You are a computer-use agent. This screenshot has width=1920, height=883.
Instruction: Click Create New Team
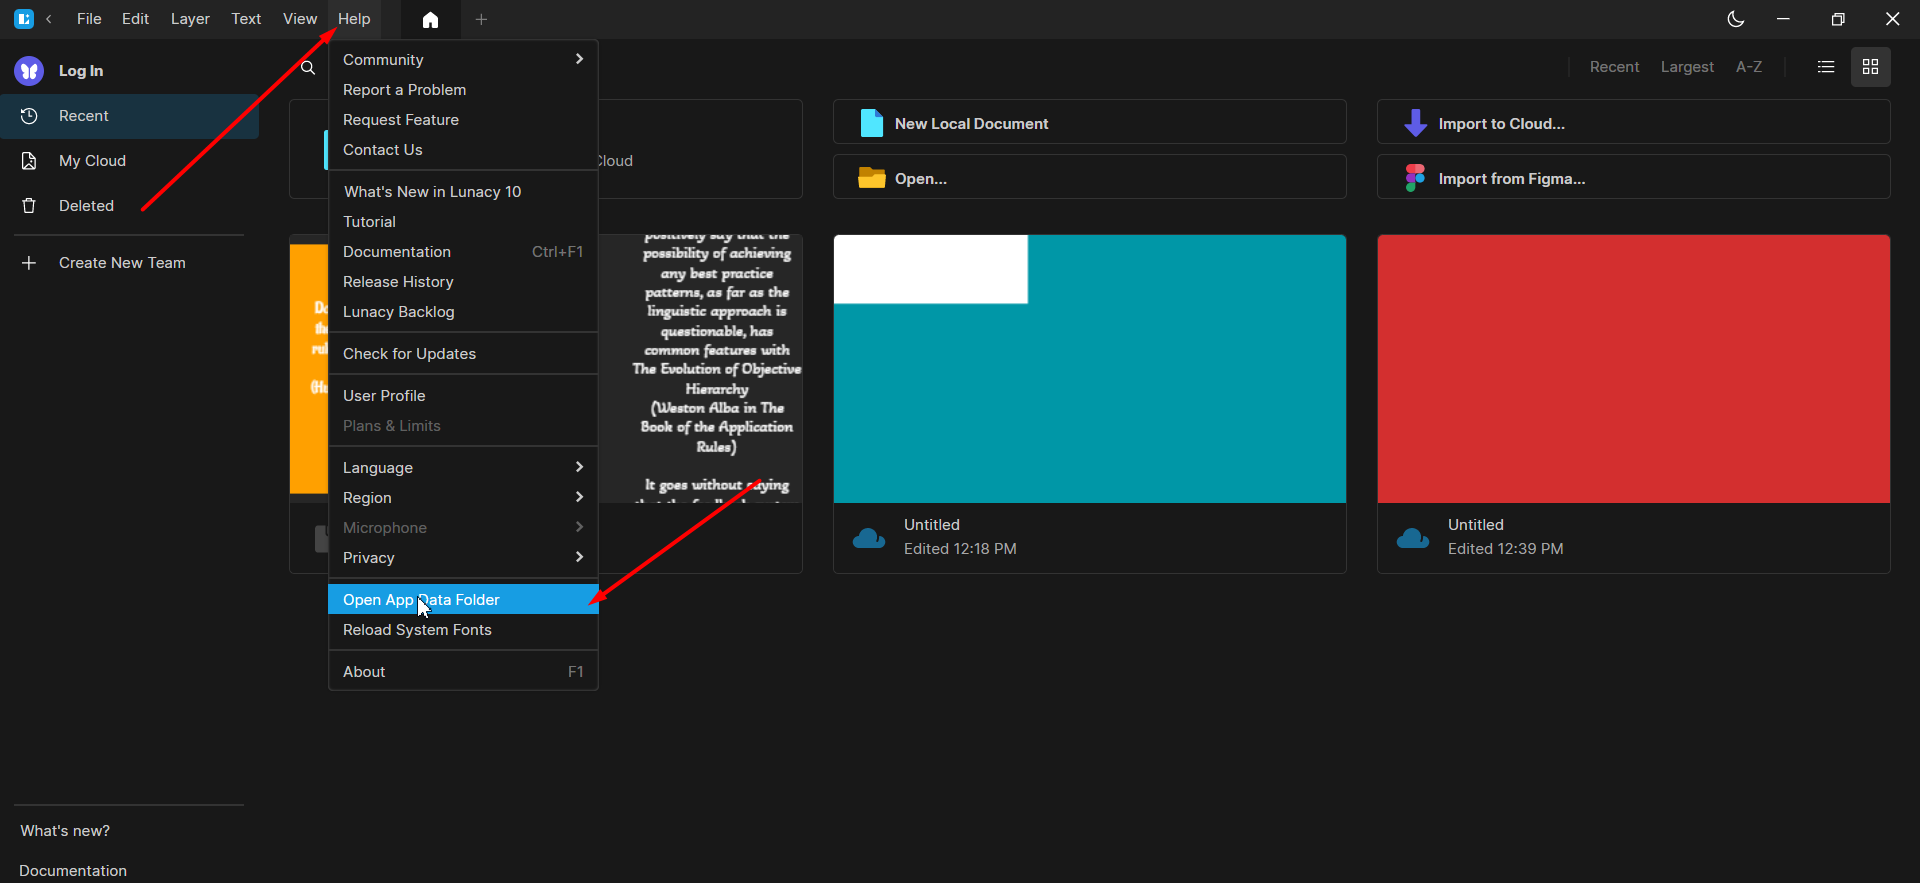pos(122,263)
